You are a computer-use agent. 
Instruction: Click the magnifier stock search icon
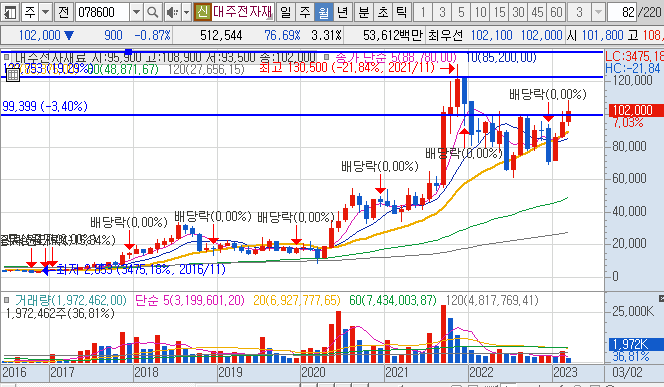click(152, 12)
